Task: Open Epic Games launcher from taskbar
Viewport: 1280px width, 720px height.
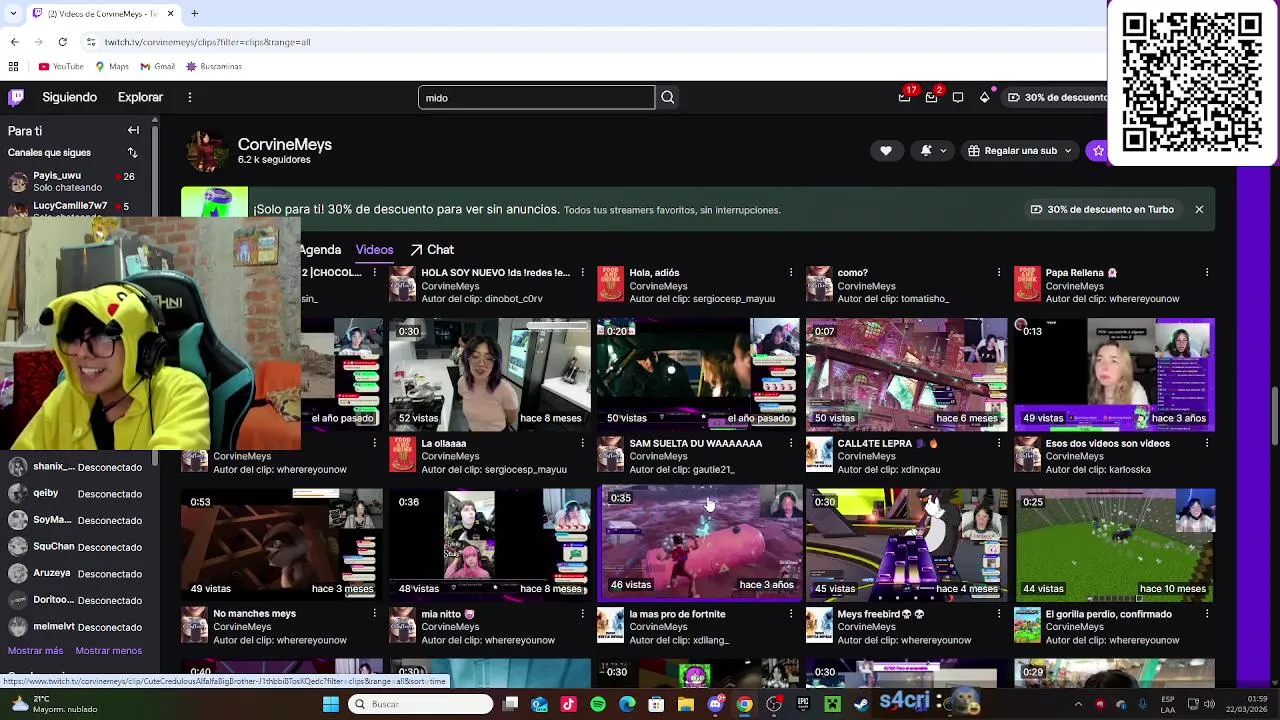Action: pos(803,704)
